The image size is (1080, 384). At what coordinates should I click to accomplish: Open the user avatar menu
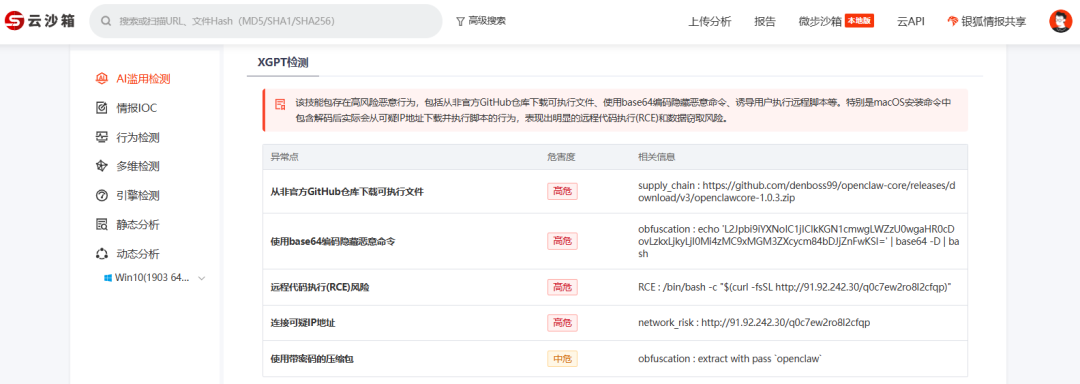1061,21
